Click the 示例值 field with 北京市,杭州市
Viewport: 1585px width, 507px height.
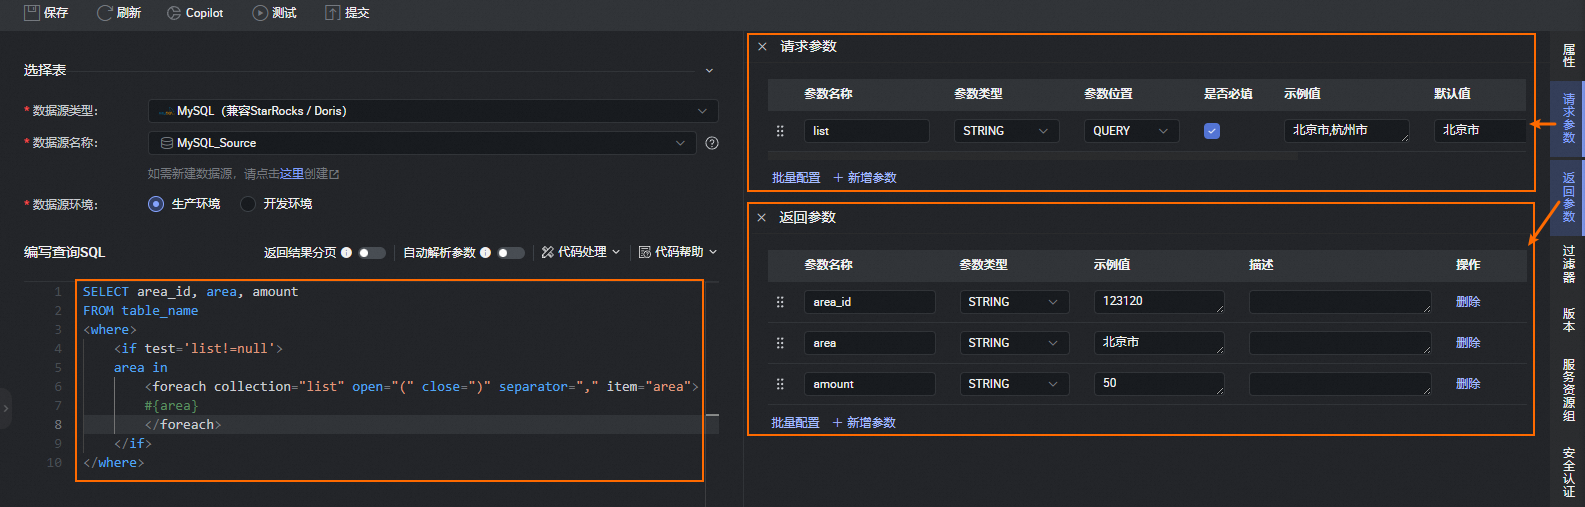[1347, 131]
